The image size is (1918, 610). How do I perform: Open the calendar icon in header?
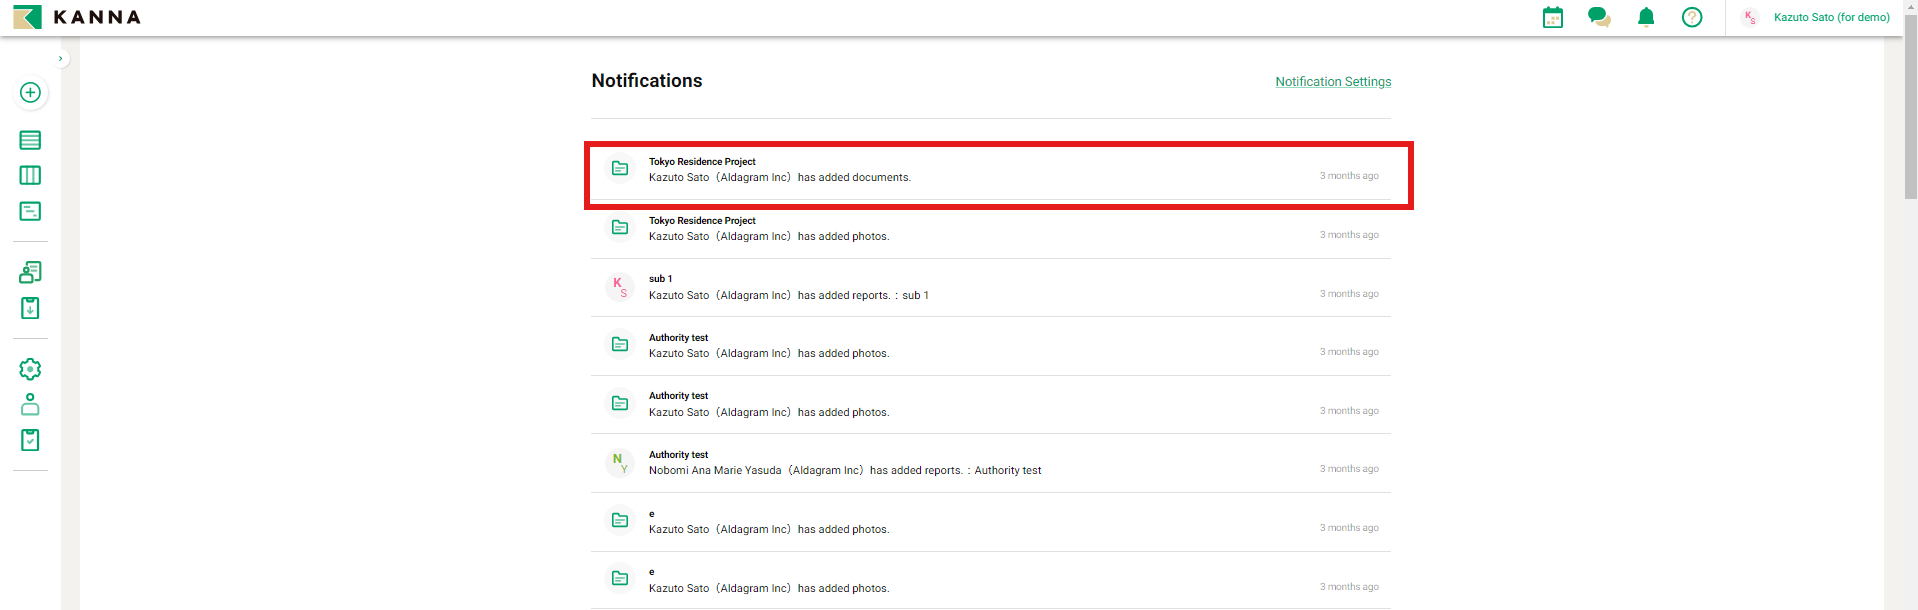pyautogui.click(x=1552, y=17)
